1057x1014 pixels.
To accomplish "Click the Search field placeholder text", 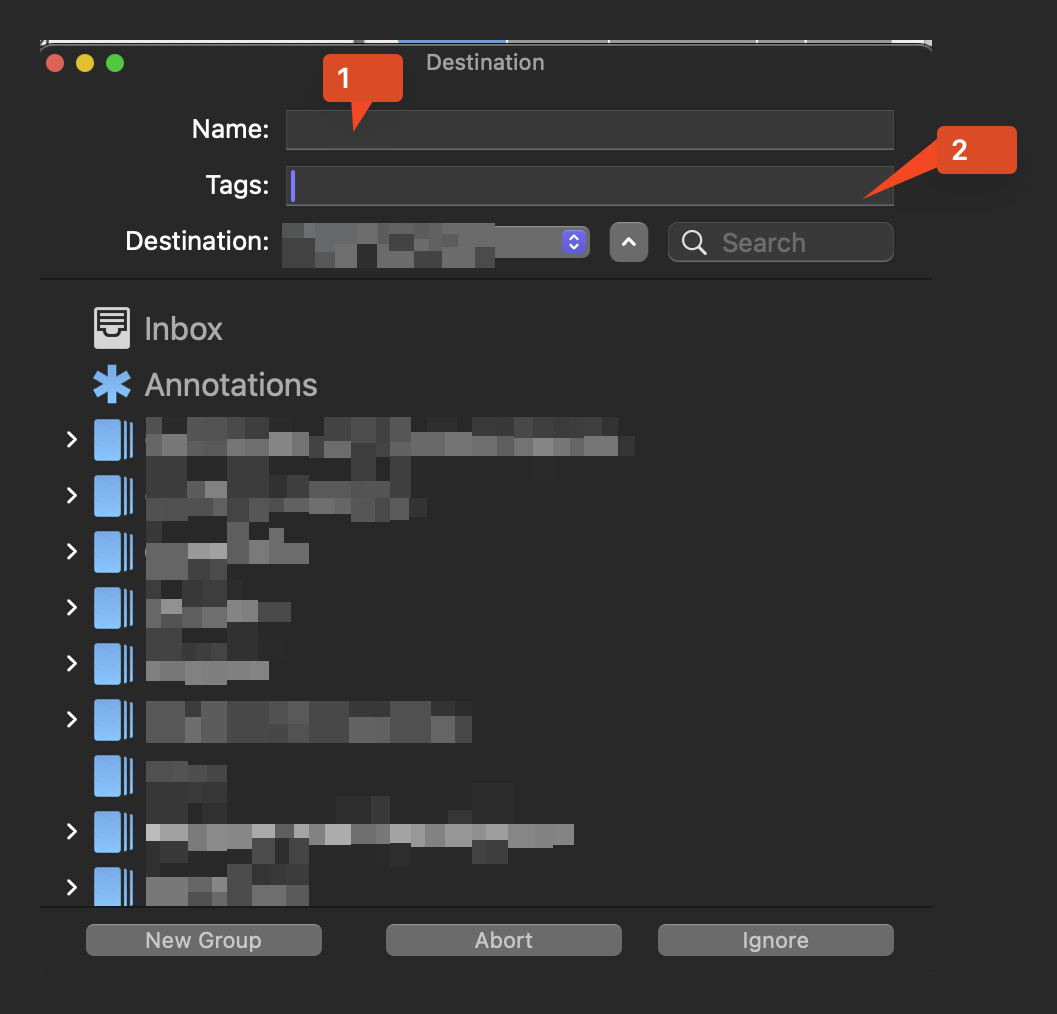I will click(x=763, y=243).
